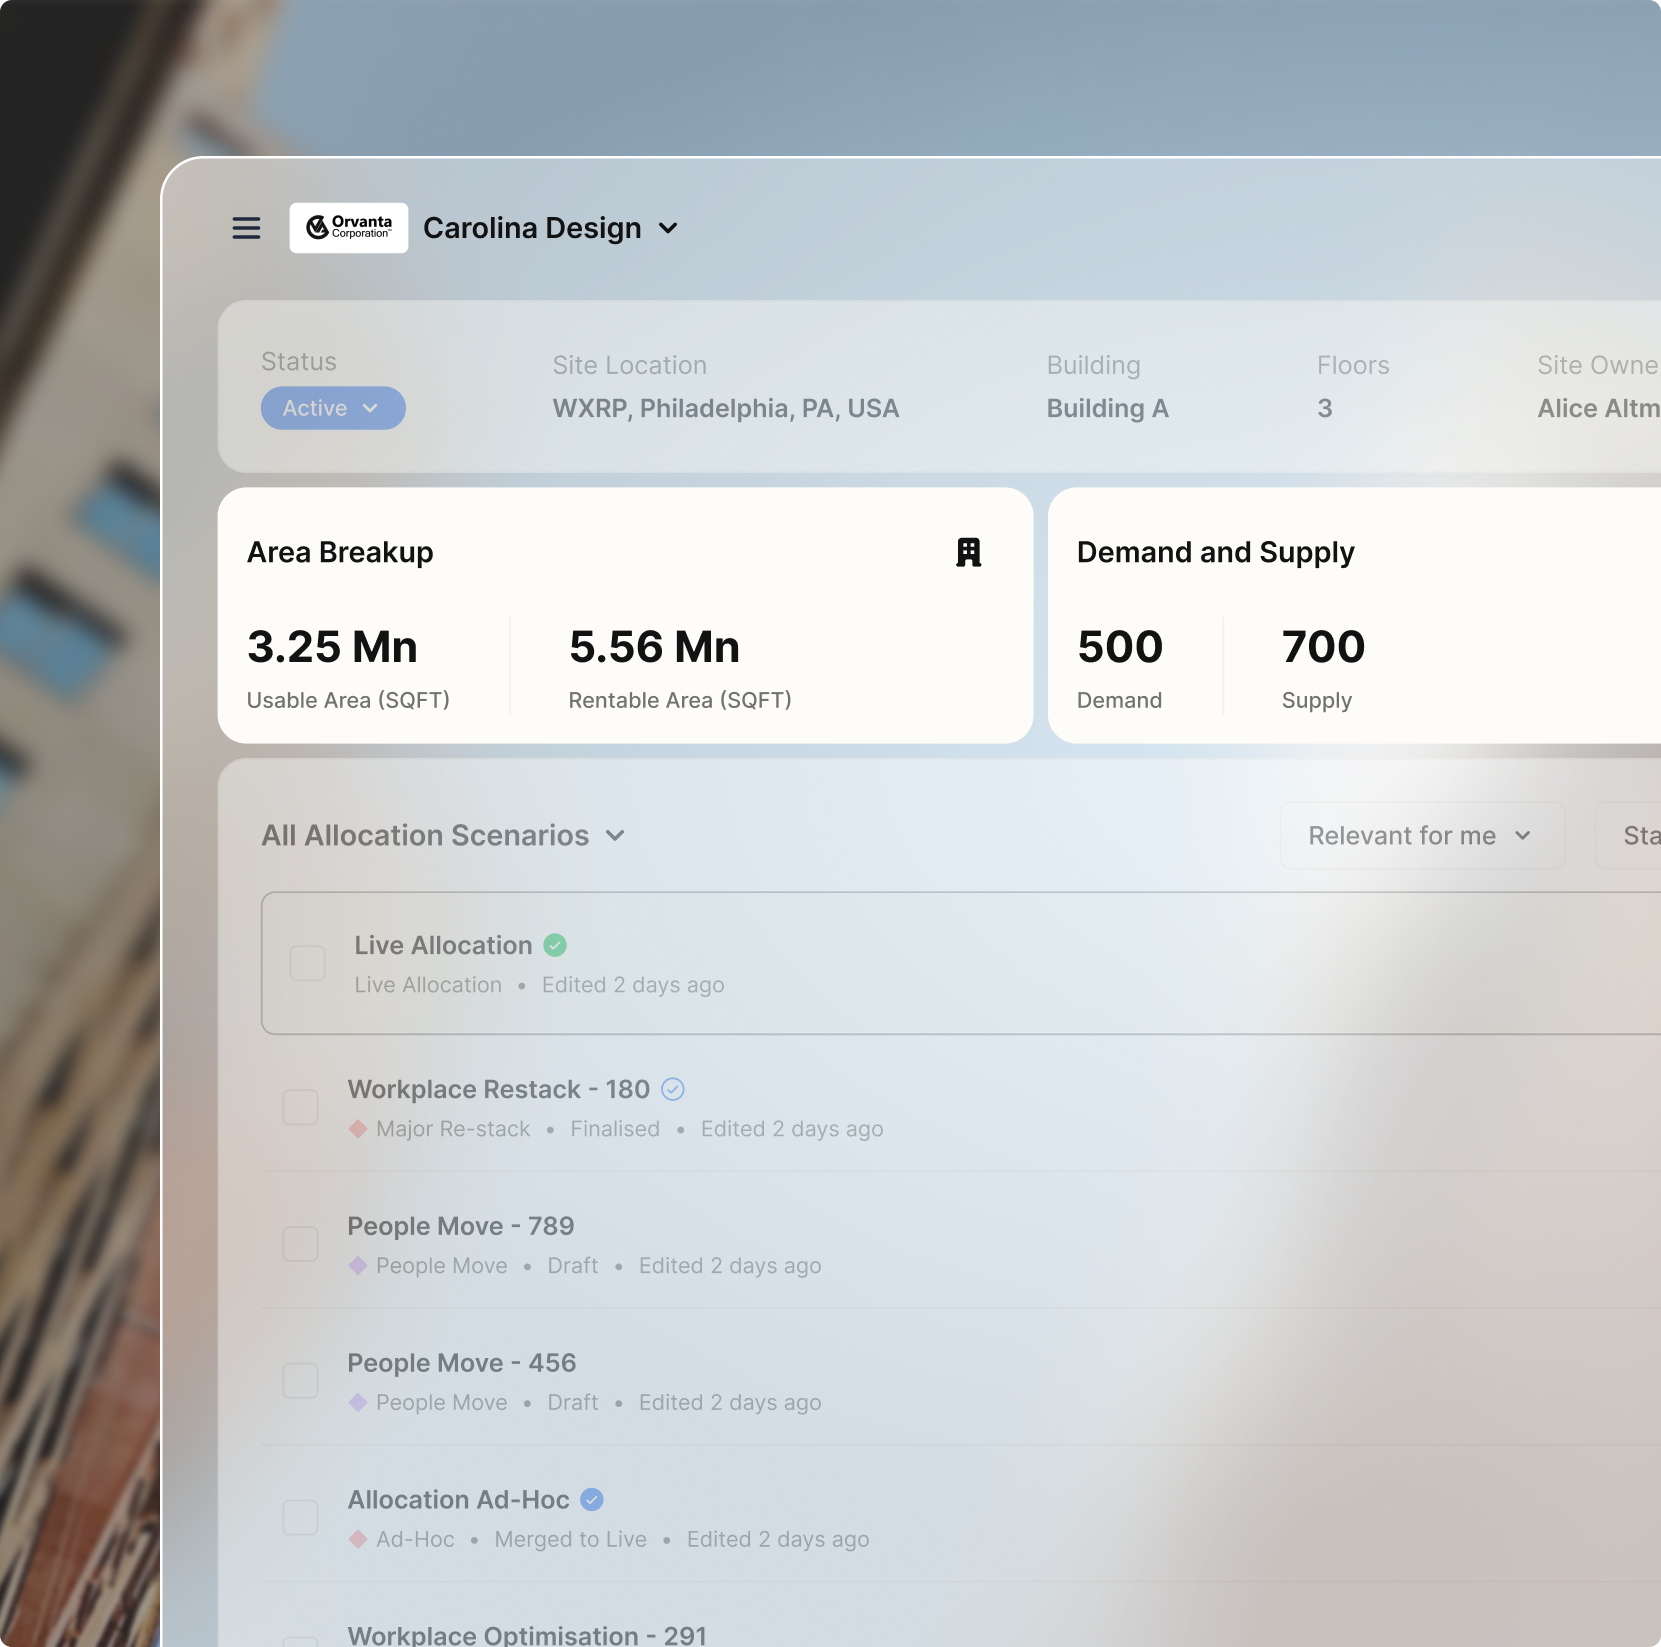
Task: Click green check badge beside Live Allocation
Action: (x=555, y=945)
